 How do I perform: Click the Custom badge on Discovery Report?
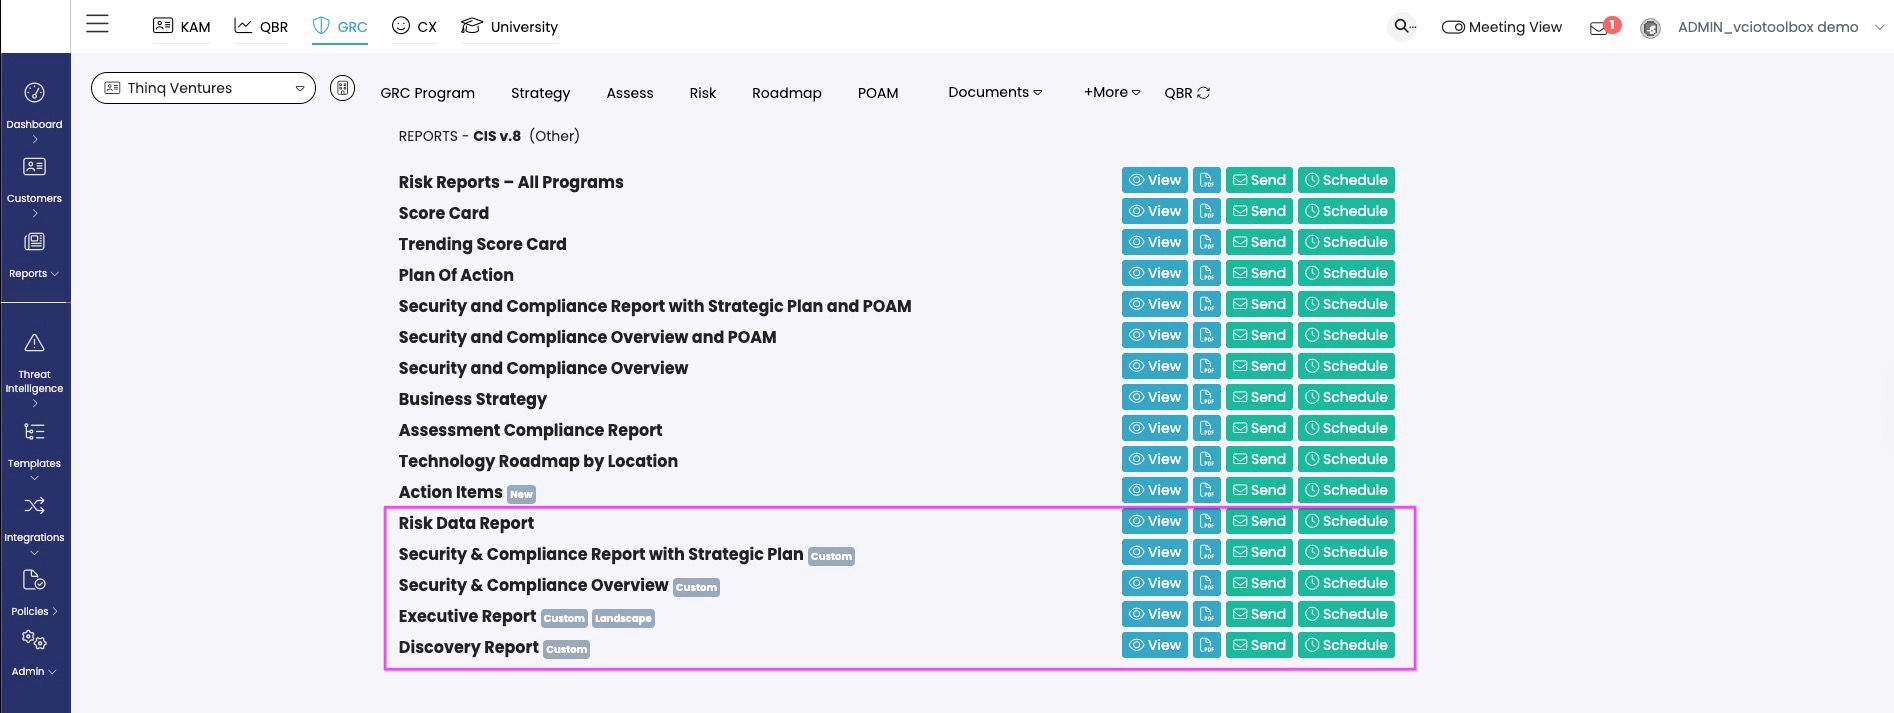pos(567,650)
